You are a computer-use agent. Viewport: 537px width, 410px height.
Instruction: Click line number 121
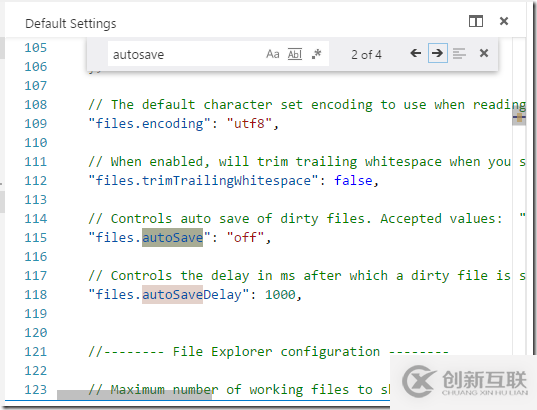tap(36, 352)
